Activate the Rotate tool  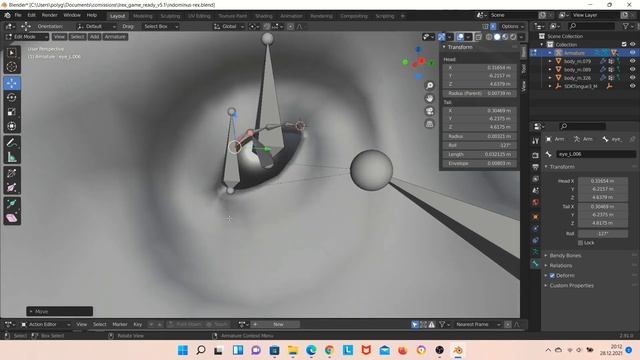(11, 98)
